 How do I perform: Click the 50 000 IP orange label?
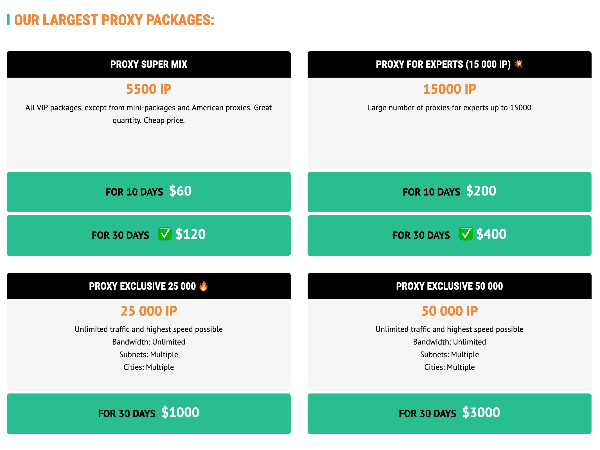pos(450,311)
